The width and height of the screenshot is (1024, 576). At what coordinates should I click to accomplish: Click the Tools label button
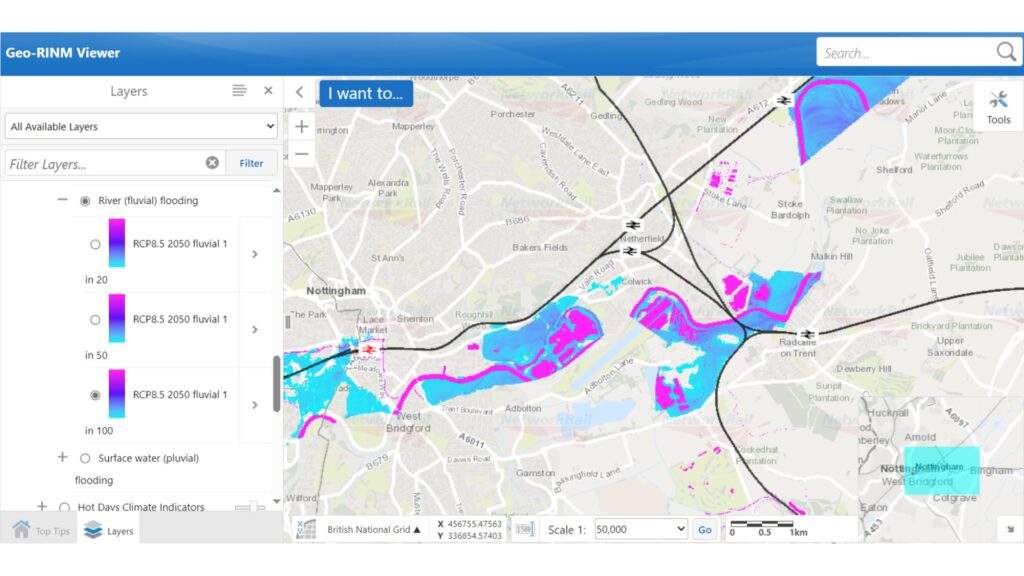tap(998, 120)
